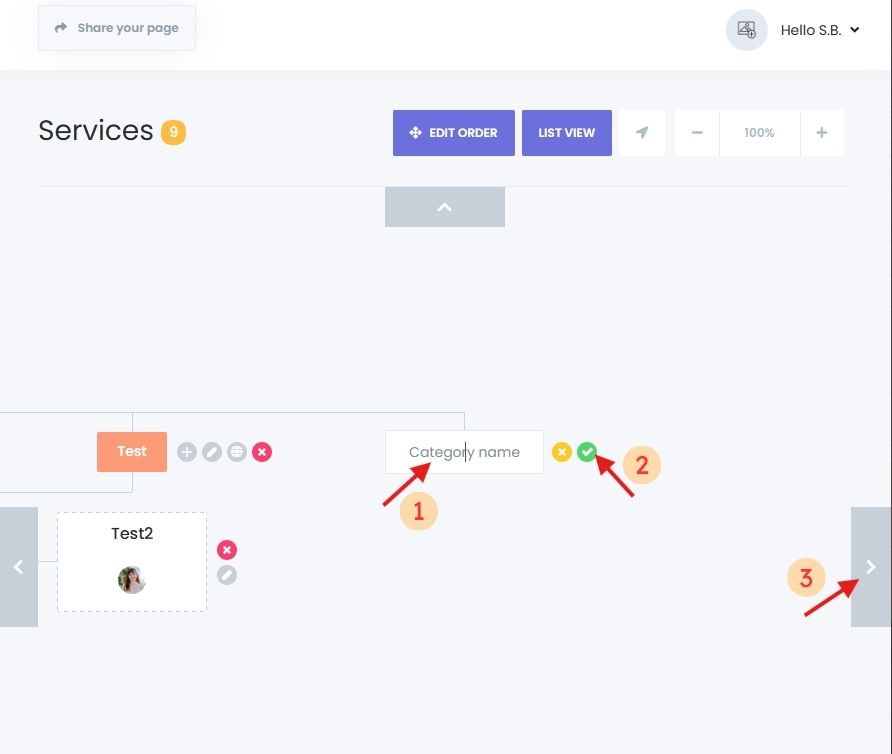This screenshot has width=892, height=754.
Task: Delete Test category with the red X icon
Action: pyautogui.click(x=262, y=452)
